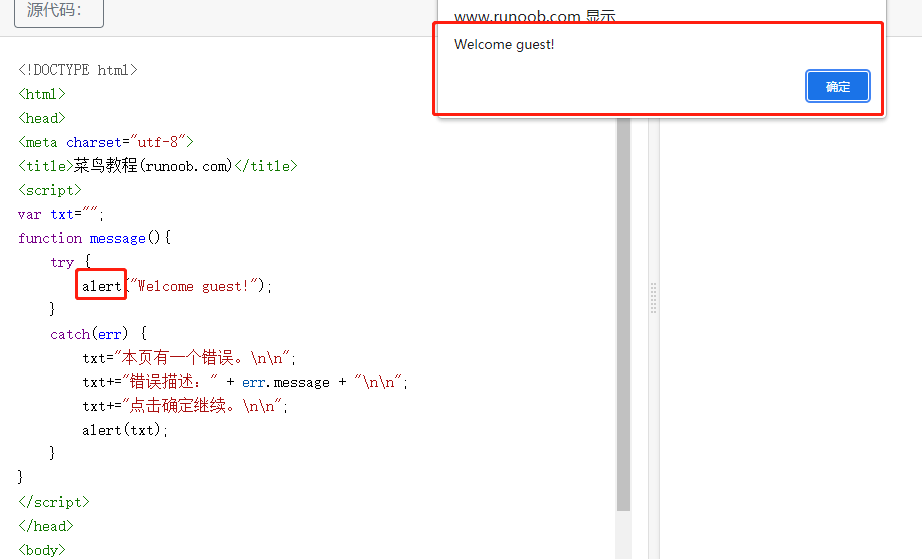Click the "<body>" tag line
The height and width of the screenshot is (559, 922).
click(x=42, y=550)
